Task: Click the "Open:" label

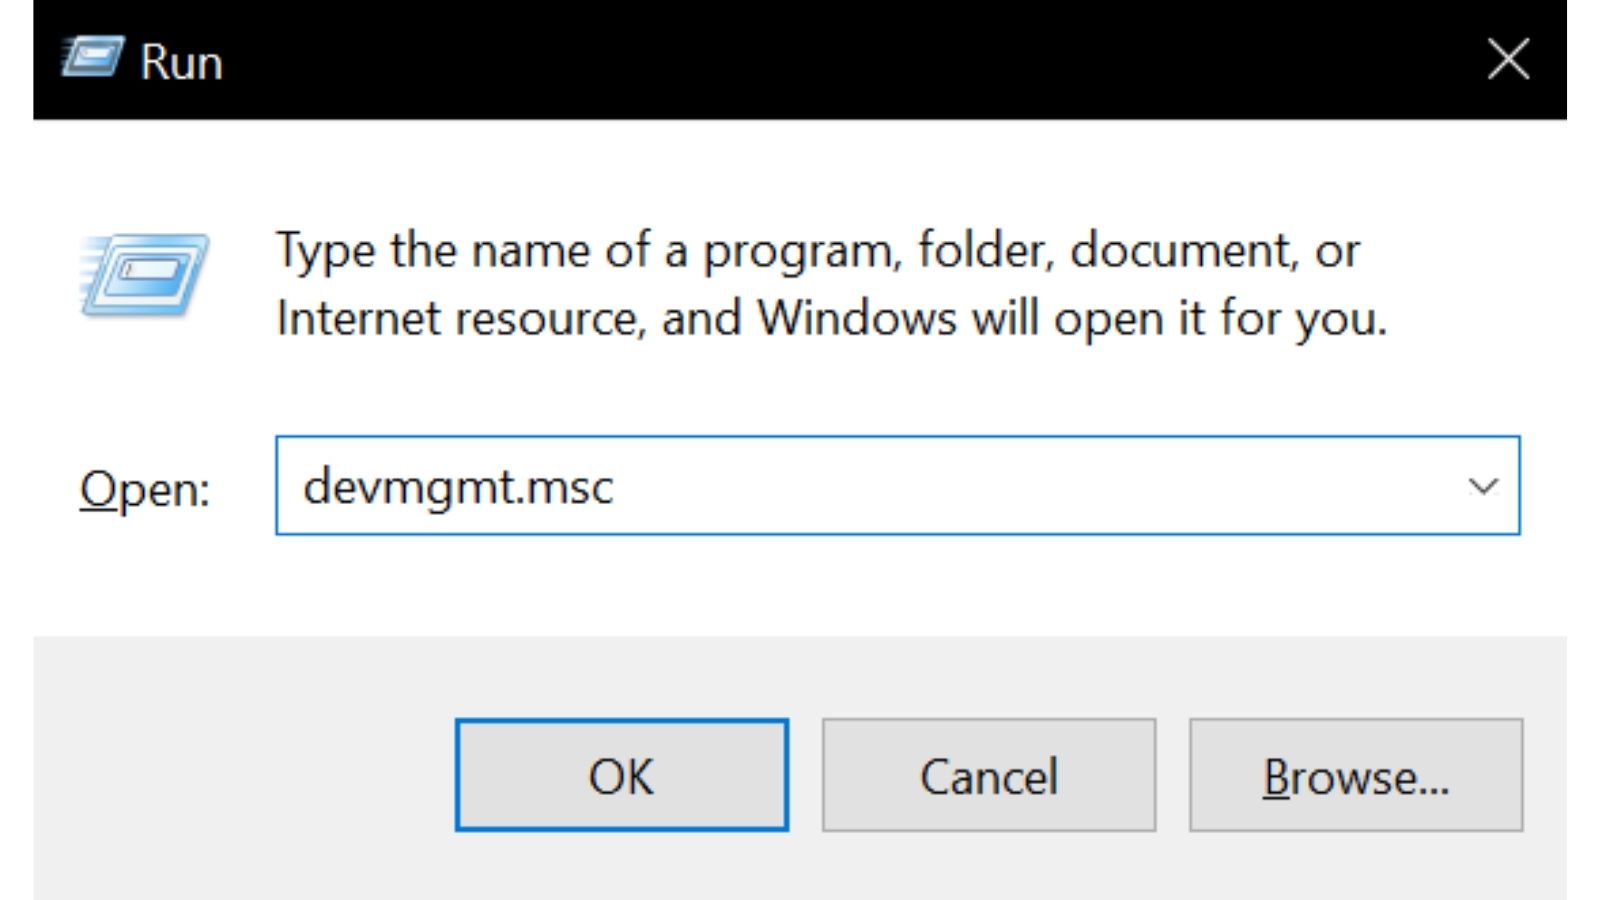Action: coord(145,491)
